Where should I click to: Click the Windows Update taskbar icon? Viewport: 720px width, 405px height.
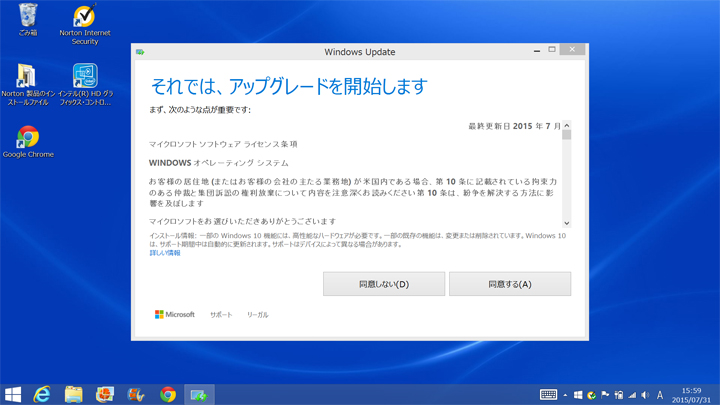click(199, 394)
